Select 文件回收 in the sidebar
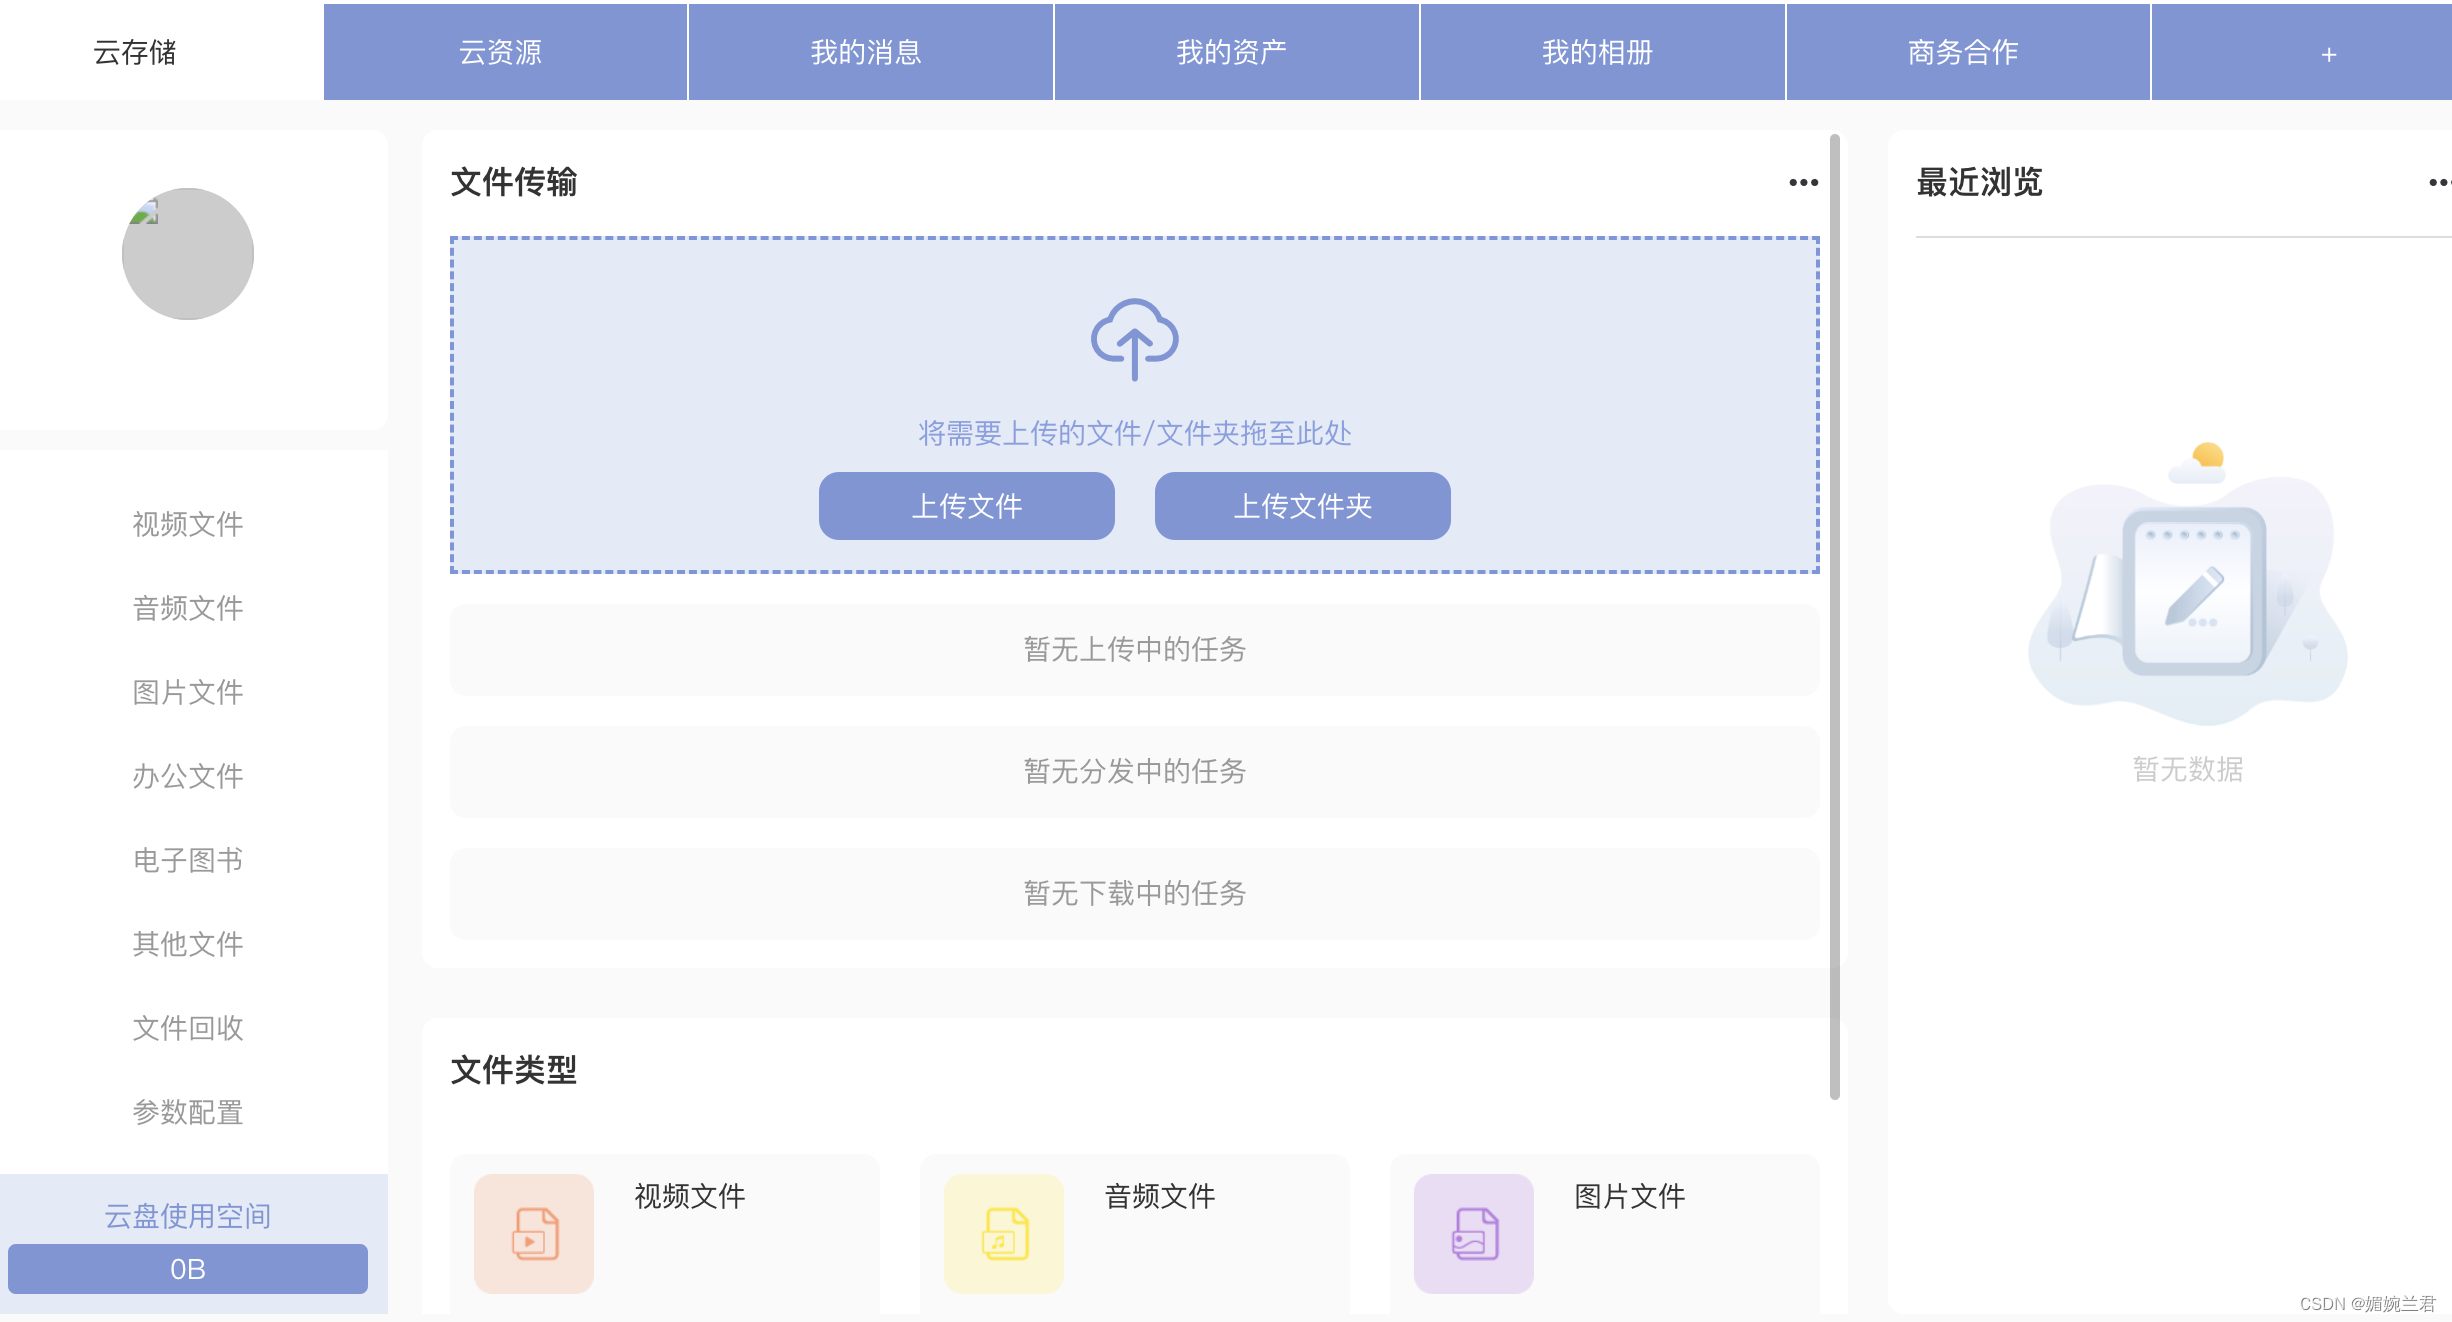The height and width of the screenshot is (1322, 2452). click(188, 1028)
